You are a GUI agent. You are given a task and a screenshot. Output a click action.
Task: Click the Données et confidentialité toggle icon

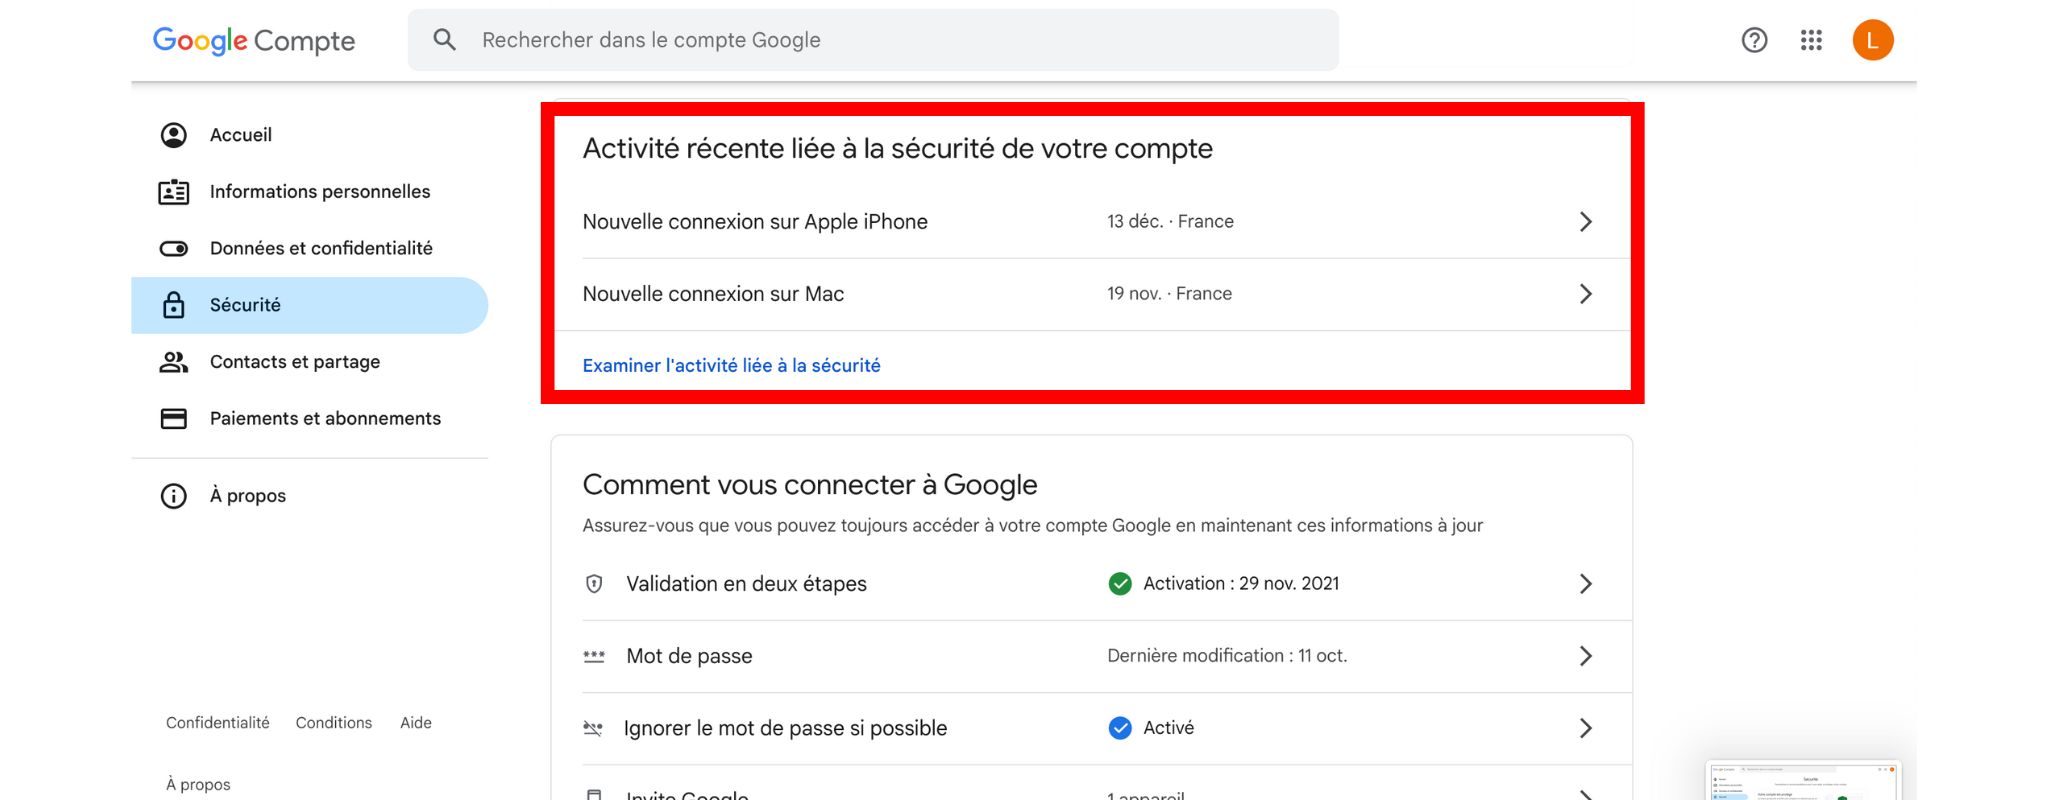[174, 248]
